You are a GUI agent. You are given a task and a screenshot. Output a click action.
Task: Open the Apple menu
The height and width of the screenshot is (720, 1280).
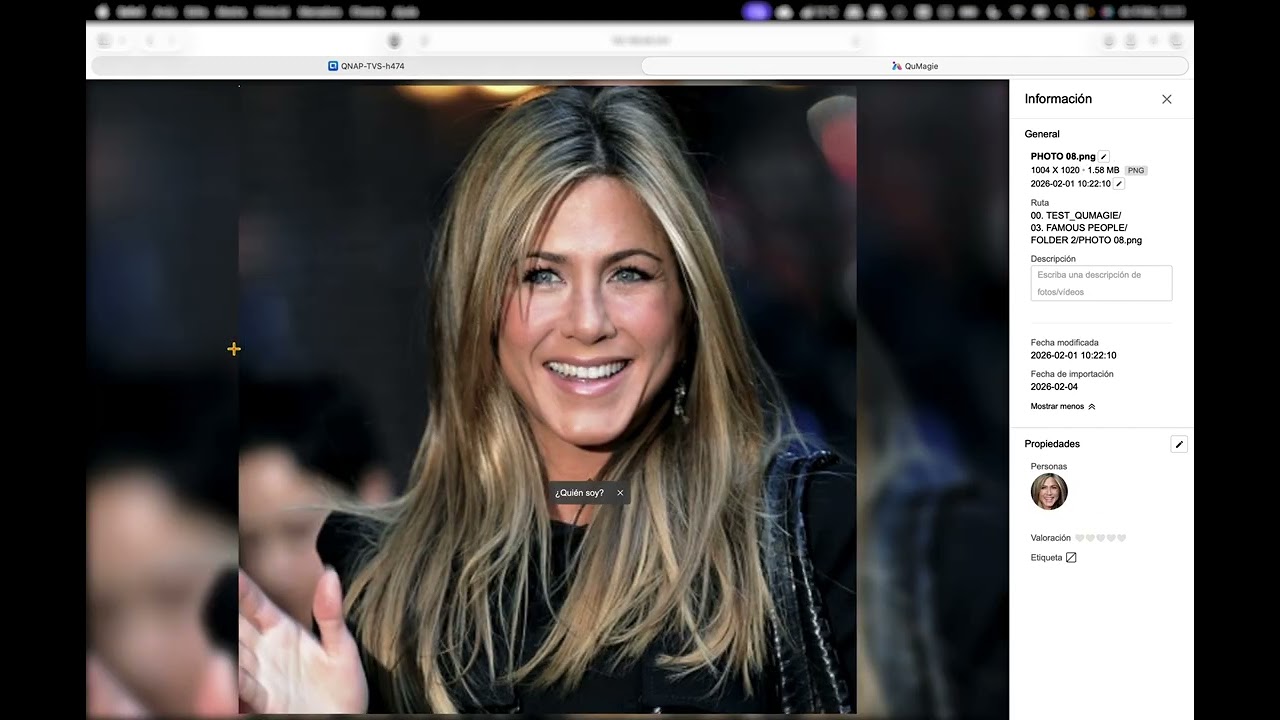tap(102, 12)
